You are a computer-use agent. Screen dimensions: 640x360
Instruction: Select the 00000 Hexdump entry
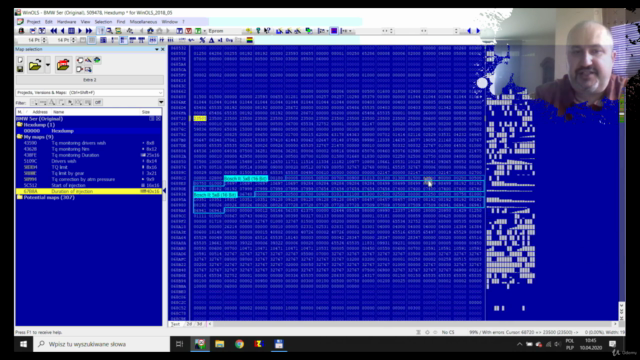coord(89,131)
